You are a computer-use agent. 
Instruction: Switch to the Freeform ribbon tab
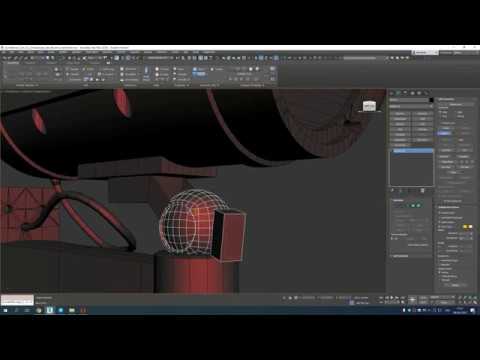(x=30, y=63)
